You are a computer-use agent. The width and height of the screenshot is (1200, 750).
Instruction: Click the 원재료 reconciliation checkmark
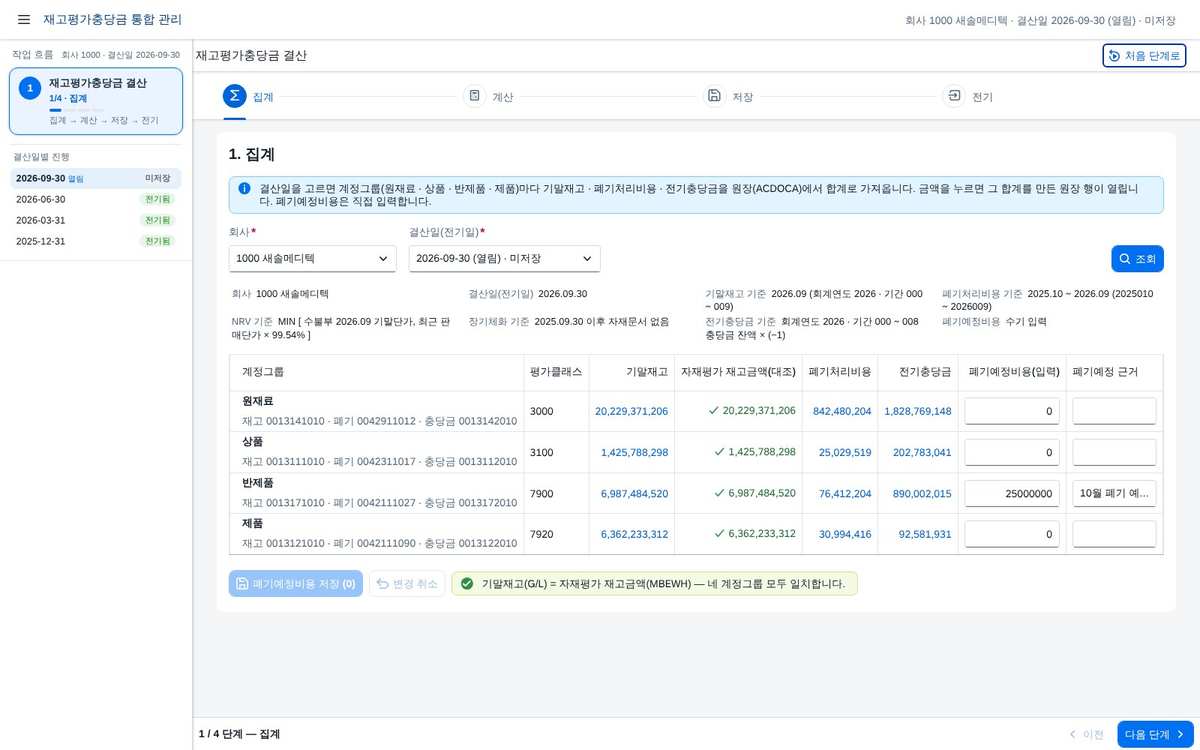[713, 410]
